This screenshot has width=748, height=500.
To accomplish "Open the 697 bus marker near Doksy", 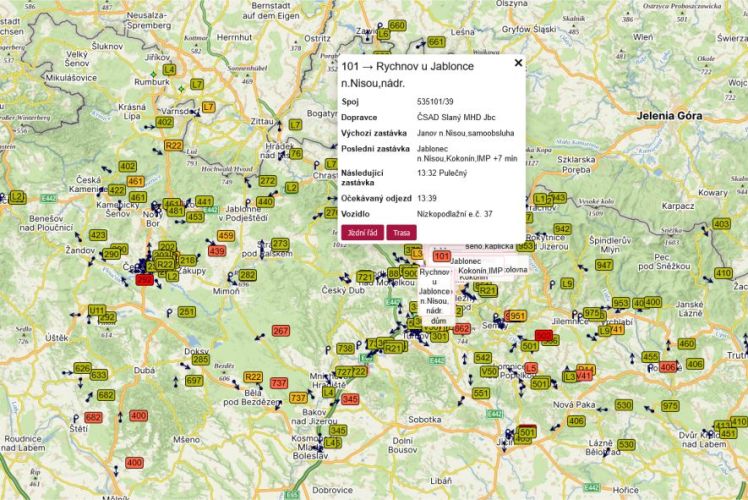I will point(194,380).
